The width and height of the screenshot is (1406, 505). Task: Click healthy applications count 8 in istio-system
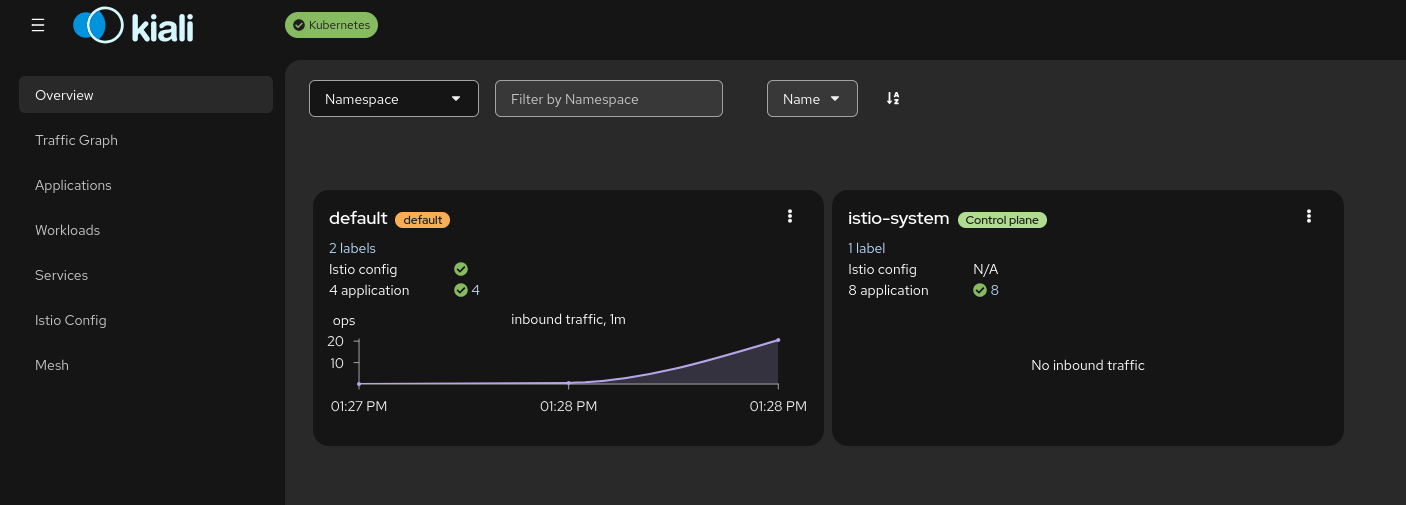(x=995, y=290)
